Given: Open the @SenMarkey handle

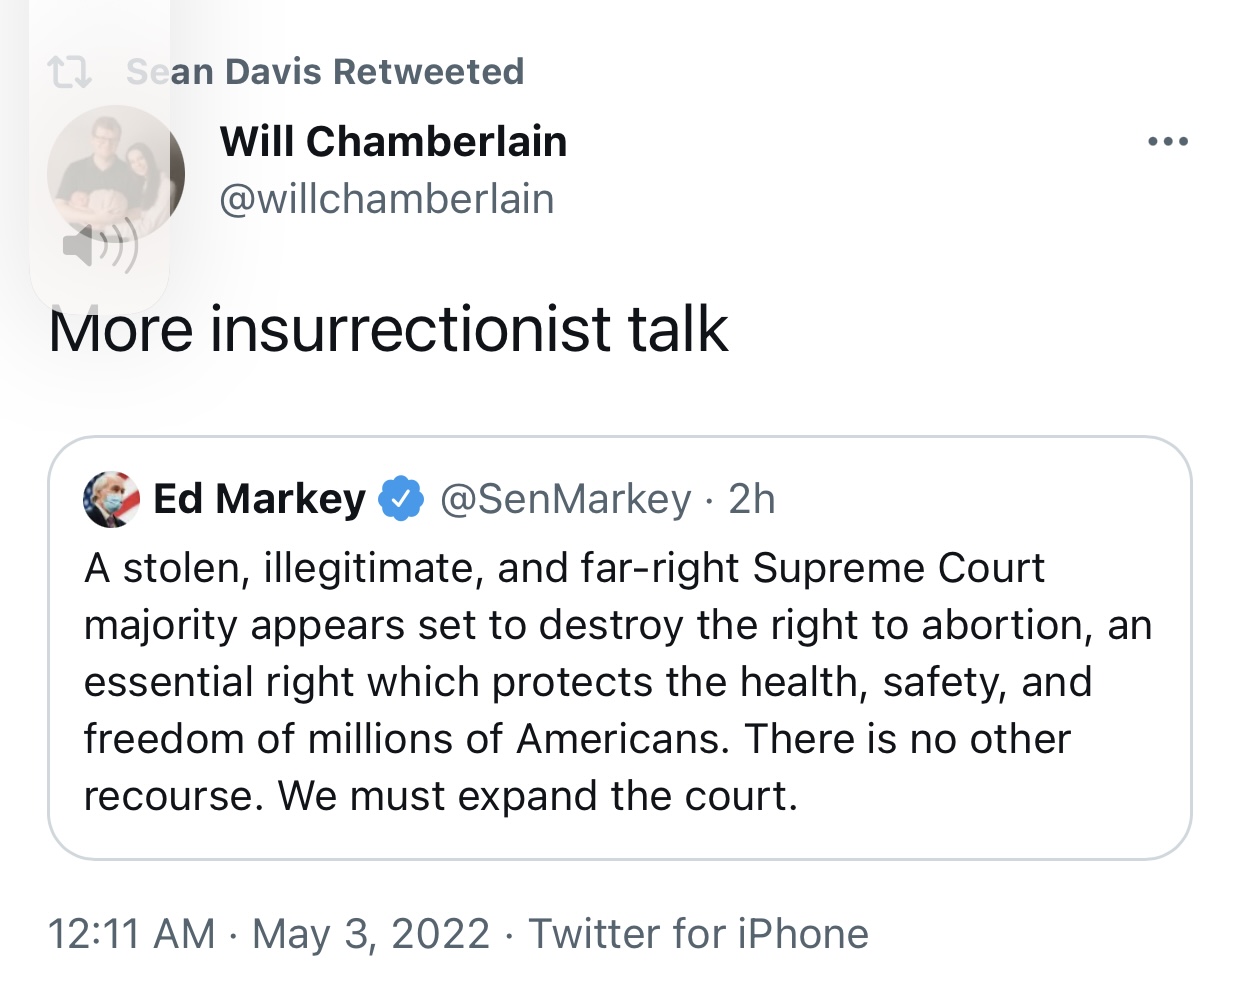Looking at the screenshot, I should click(565, 499).
